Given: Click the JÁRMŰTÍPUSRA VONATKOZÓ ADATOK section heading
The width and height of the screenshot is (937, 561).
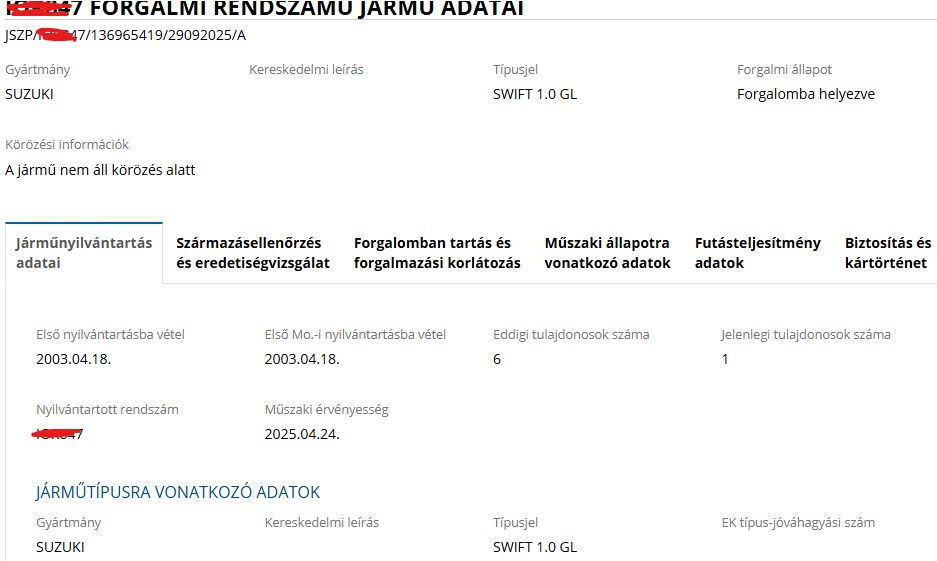Looking at the screenshot, I should [x=178, y=492].
